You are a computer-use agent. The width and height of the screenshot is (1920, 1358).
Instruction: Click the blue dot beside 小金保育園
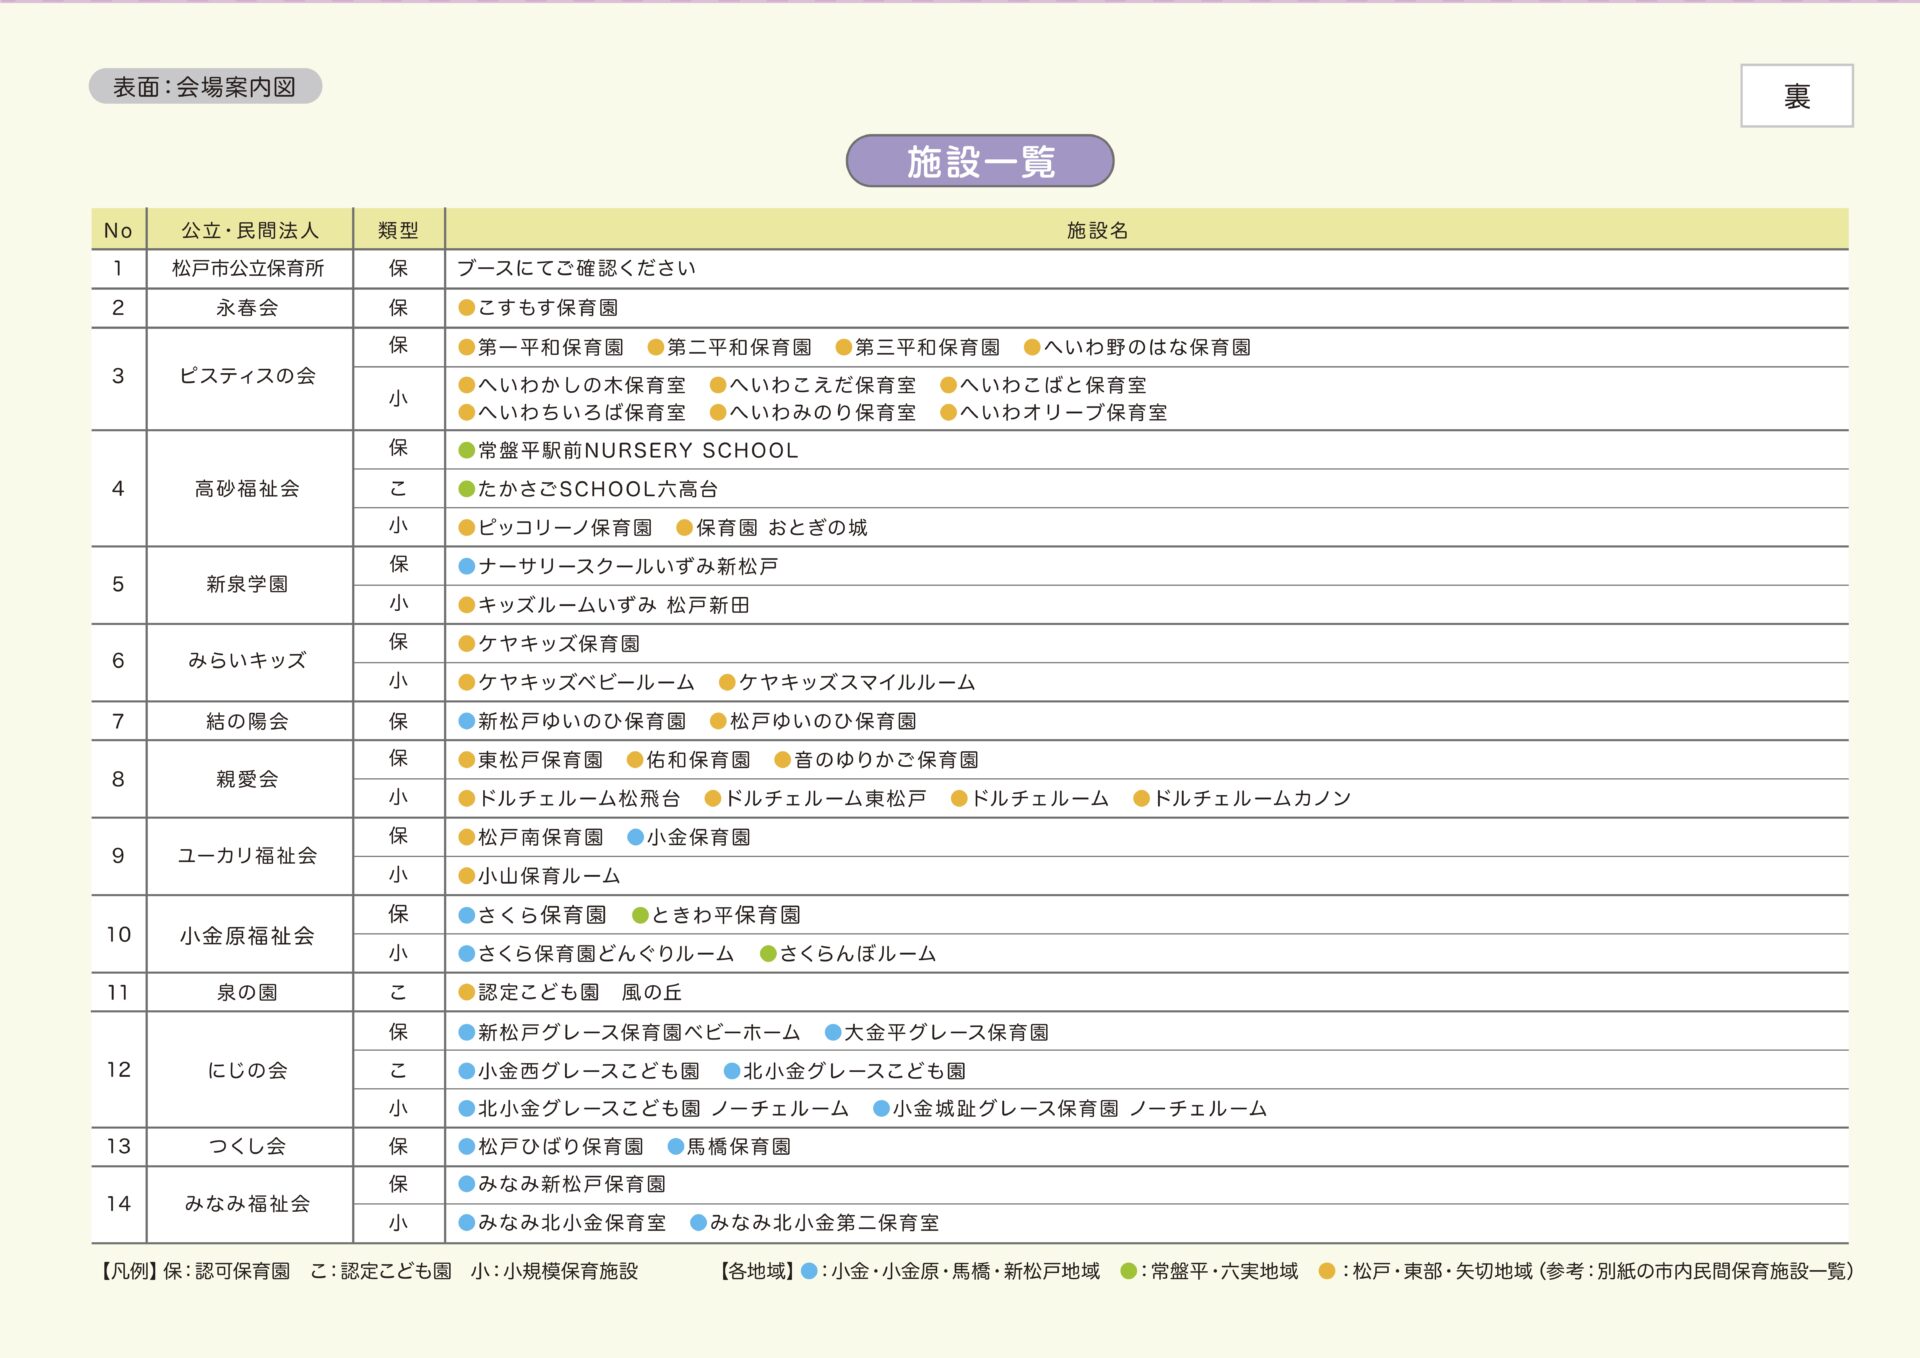click(635, 837)
